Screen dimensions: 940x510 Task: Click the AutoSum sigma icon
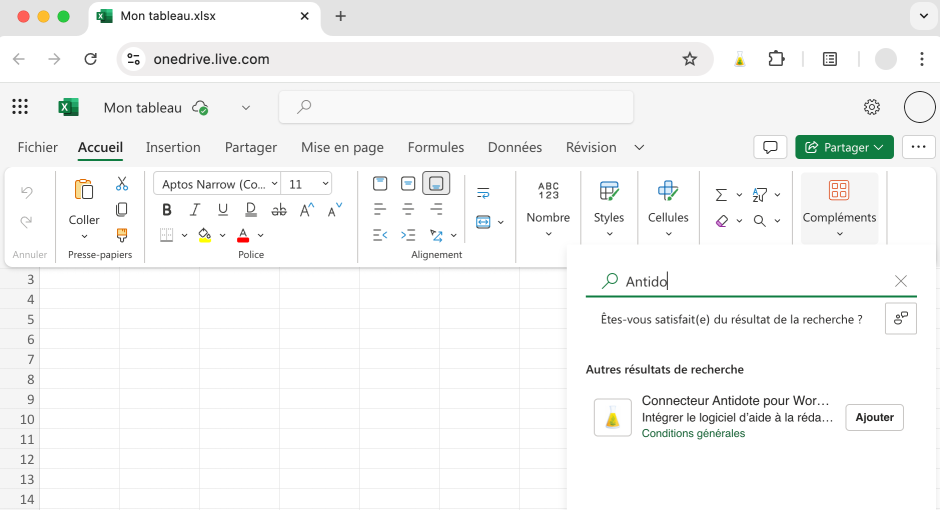(721, 195)
